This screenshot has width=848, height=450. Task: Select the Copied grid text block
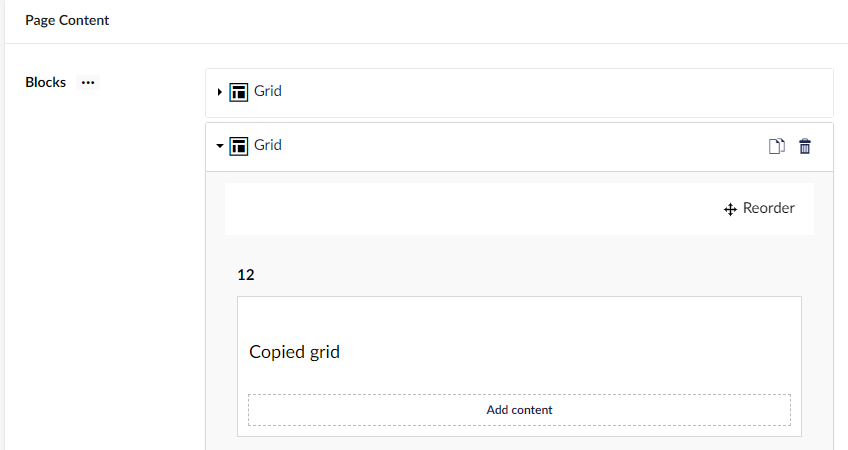(294, 352)
